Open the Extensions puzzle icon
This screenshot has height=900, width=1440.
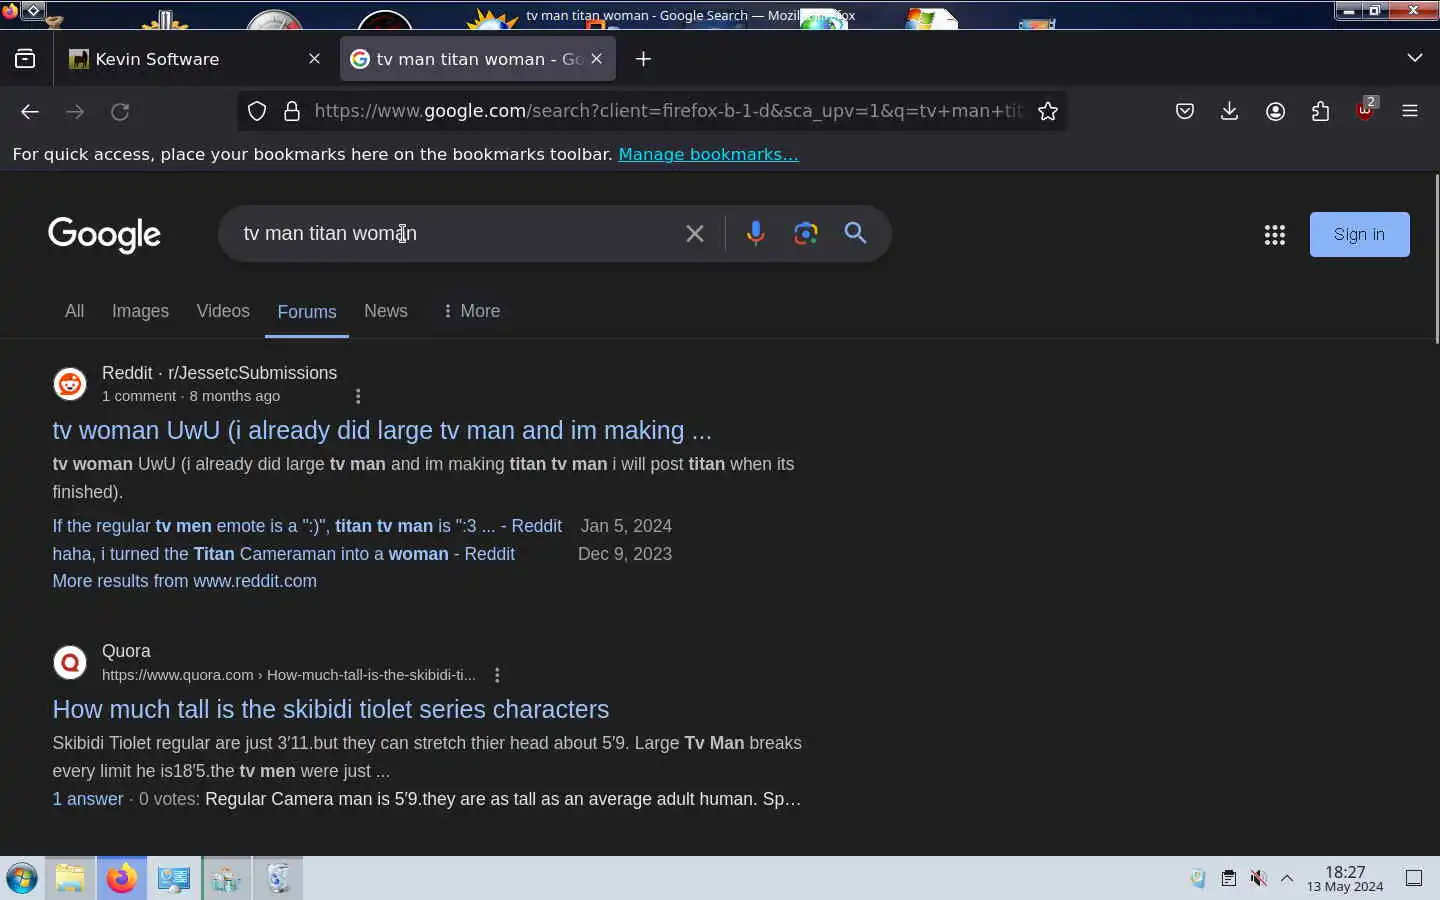[x=1320, y=111]
